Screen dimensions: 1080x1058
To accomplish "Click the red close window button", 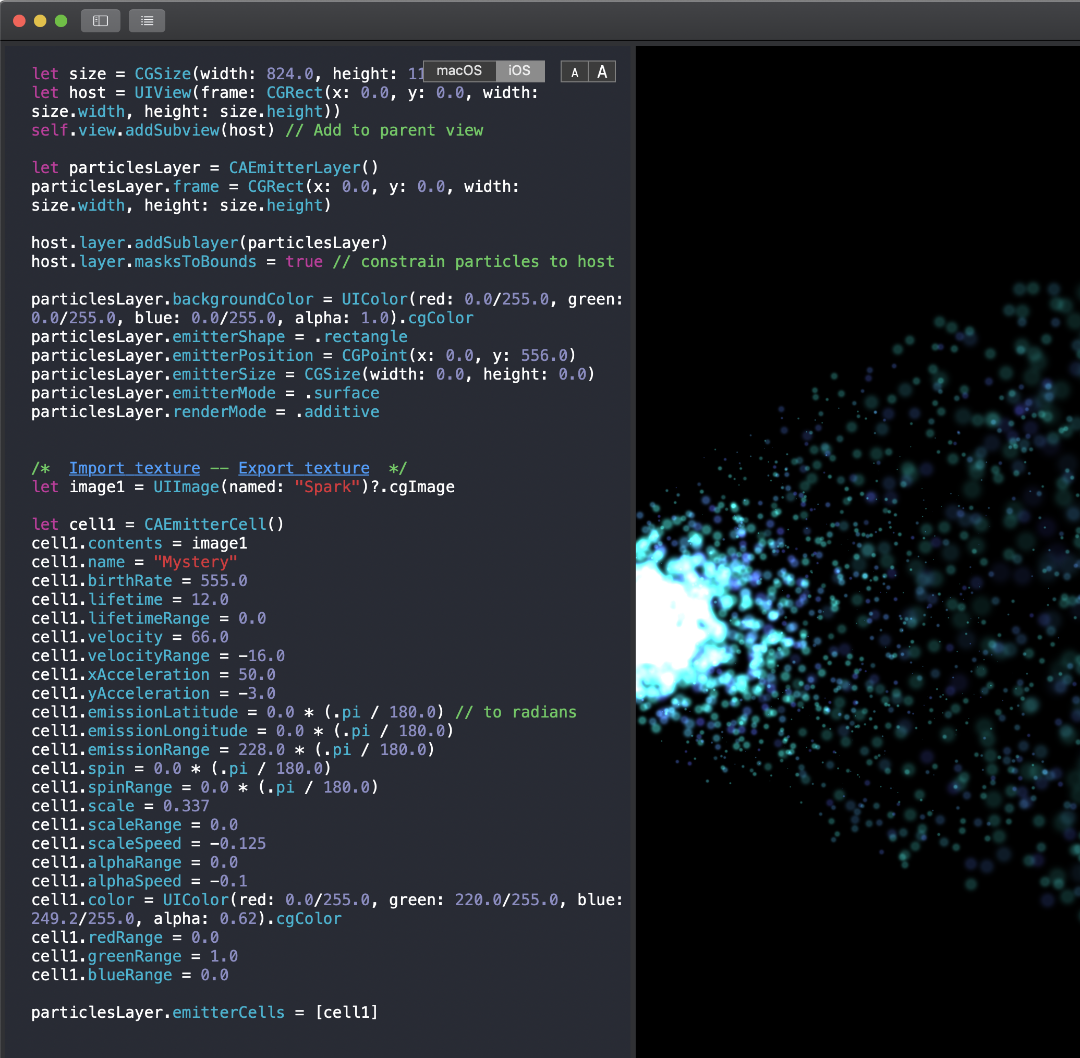I will (x=19, y=21).
